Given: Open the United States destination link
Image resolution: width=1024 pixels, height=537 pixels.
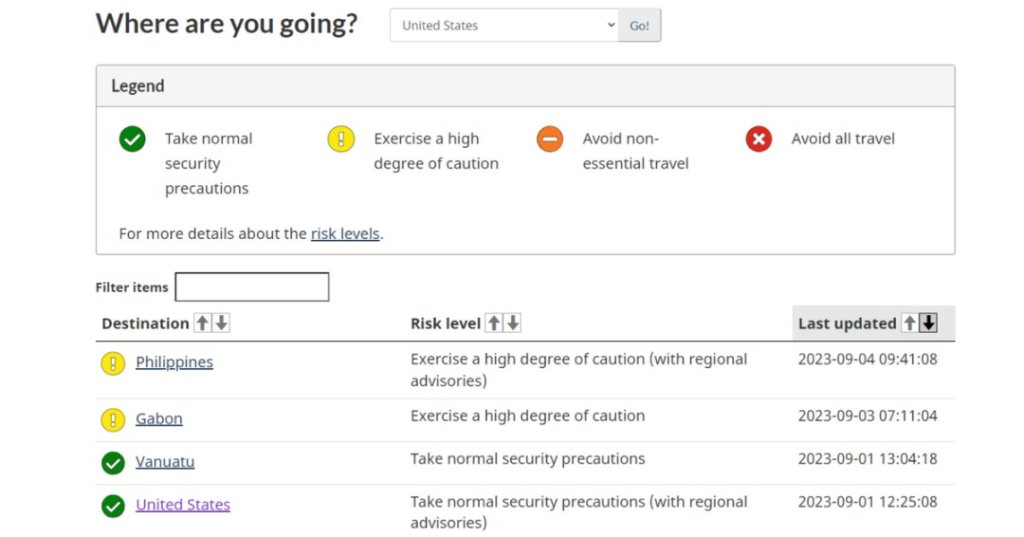Looking at the screenshot, I should pos(183,504).
